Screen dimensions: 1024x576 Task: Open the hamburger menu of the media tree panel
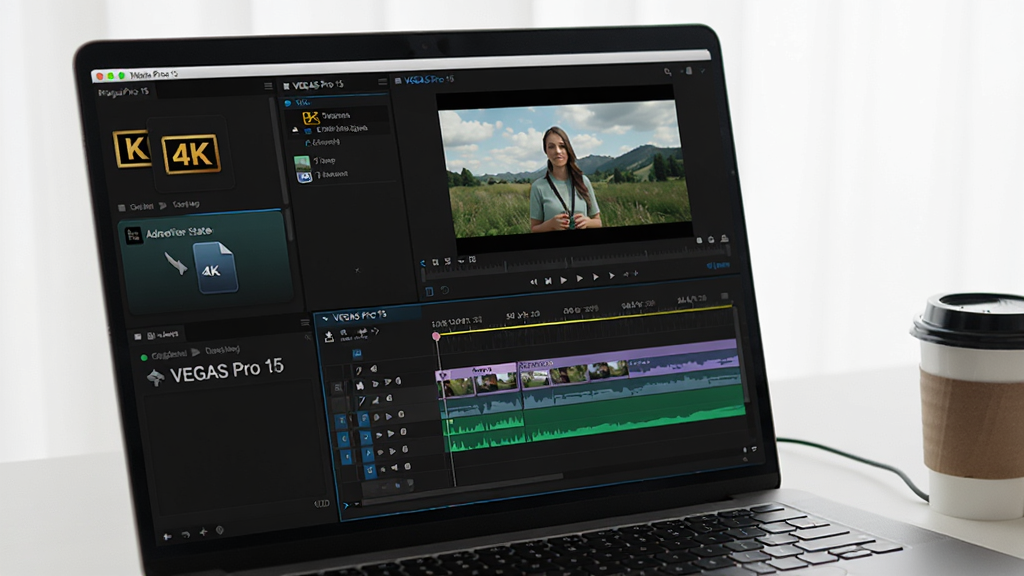pos(382,82)
